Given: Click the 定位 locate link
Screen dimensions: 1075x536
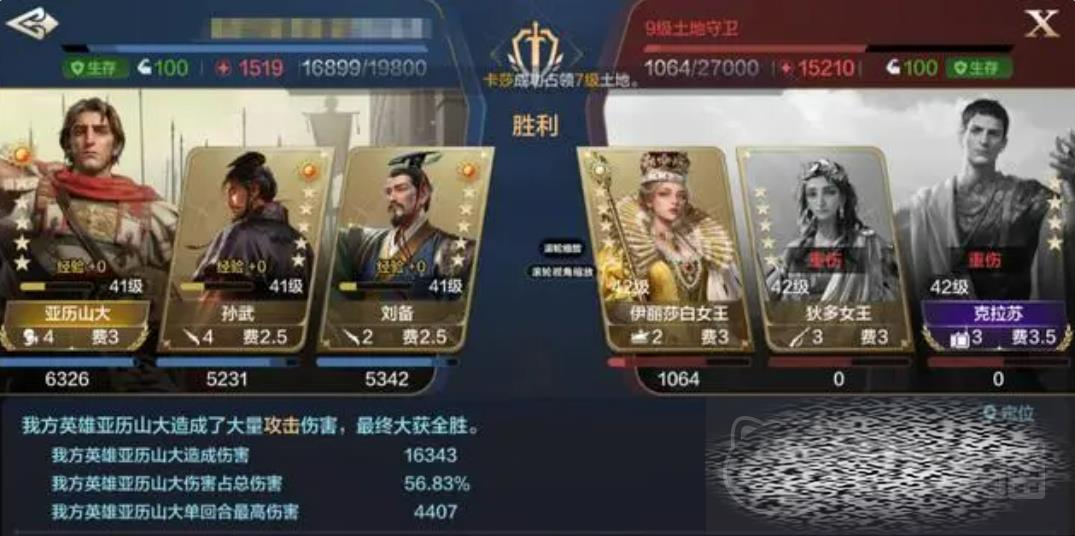Looking at the screenshot, I should click(1009, 412).
